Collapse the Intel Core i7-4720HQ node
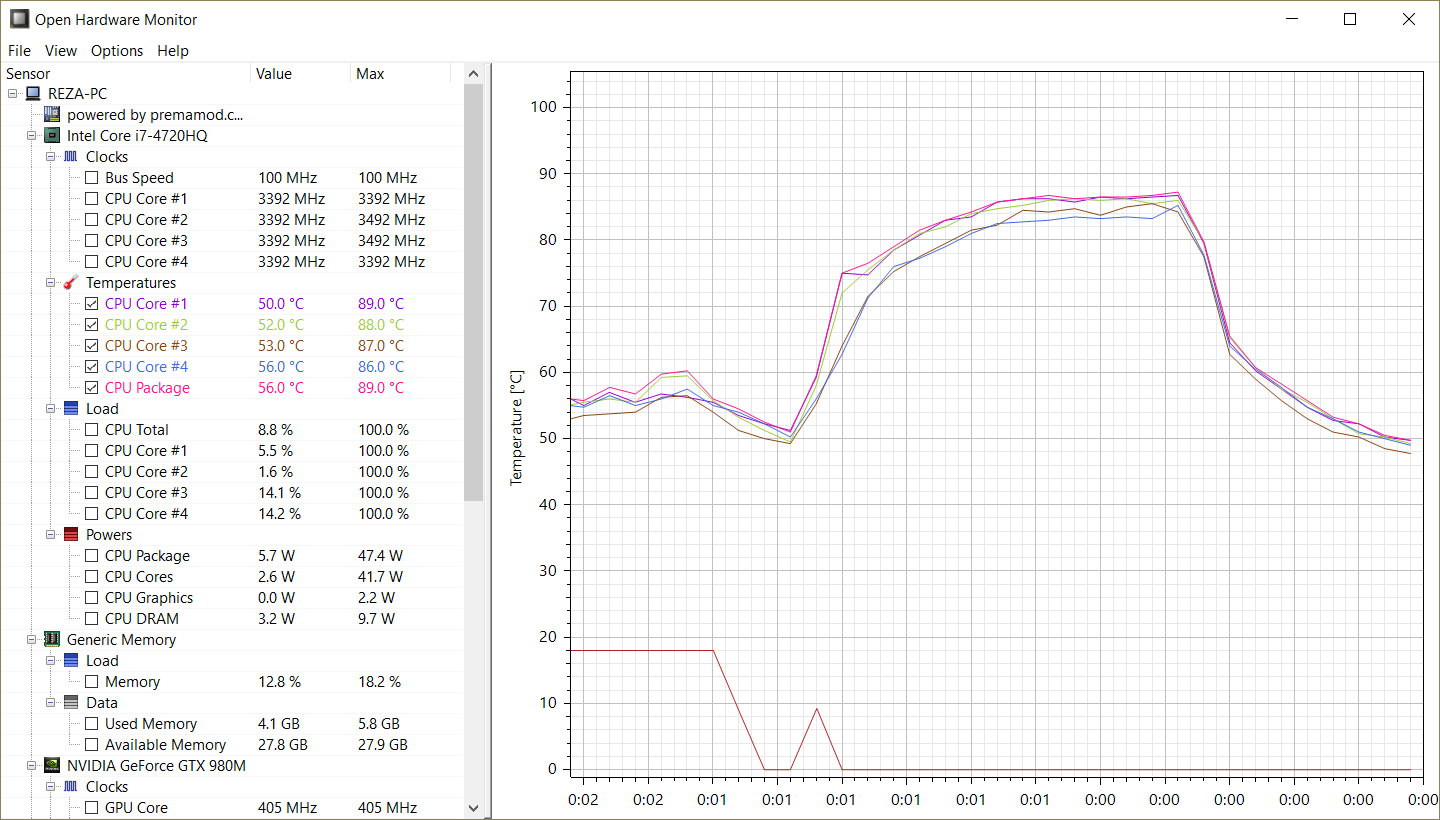Image resolution: width=1440 pixels, height=820 pixels. [x=32, y=135]
